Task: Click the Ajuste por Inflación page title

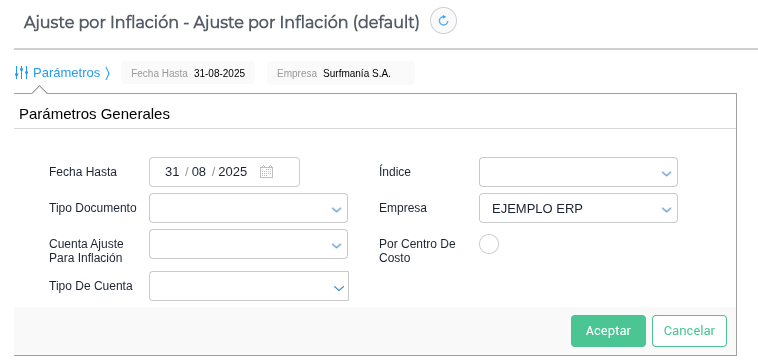Action: (221, 22)
